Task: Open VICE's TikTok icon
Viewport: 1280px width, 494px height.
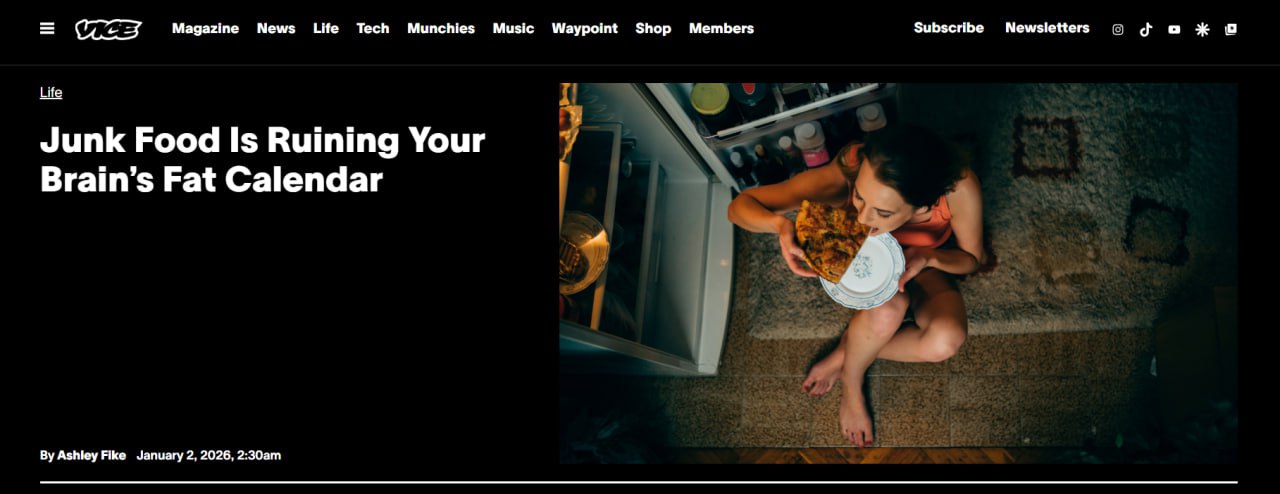Action: click(x=1146, y=29)
